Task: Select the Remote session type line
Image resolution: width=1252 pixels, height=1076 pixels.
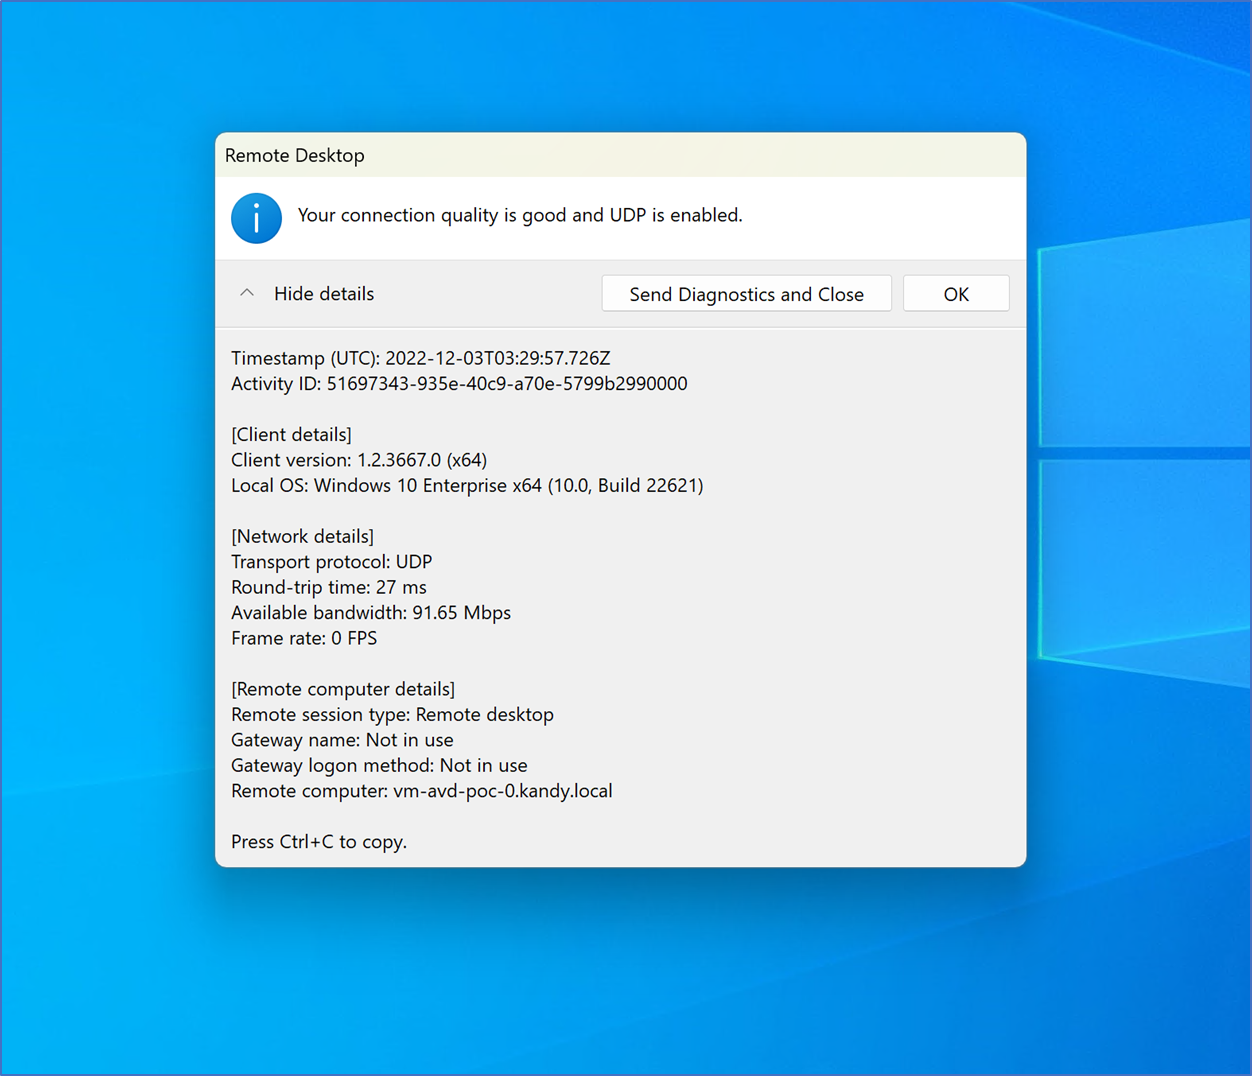Action: pyautogui.click(x=392, y=715)
